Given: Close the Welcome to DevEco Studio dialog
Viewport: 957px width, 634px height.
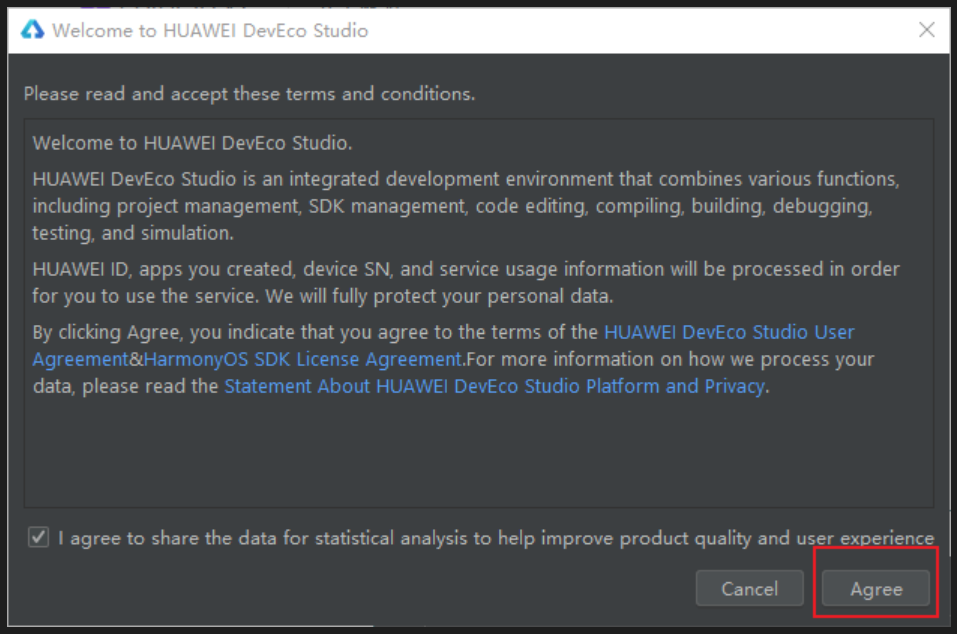Looking at the screenshot, I should point(926,29).
